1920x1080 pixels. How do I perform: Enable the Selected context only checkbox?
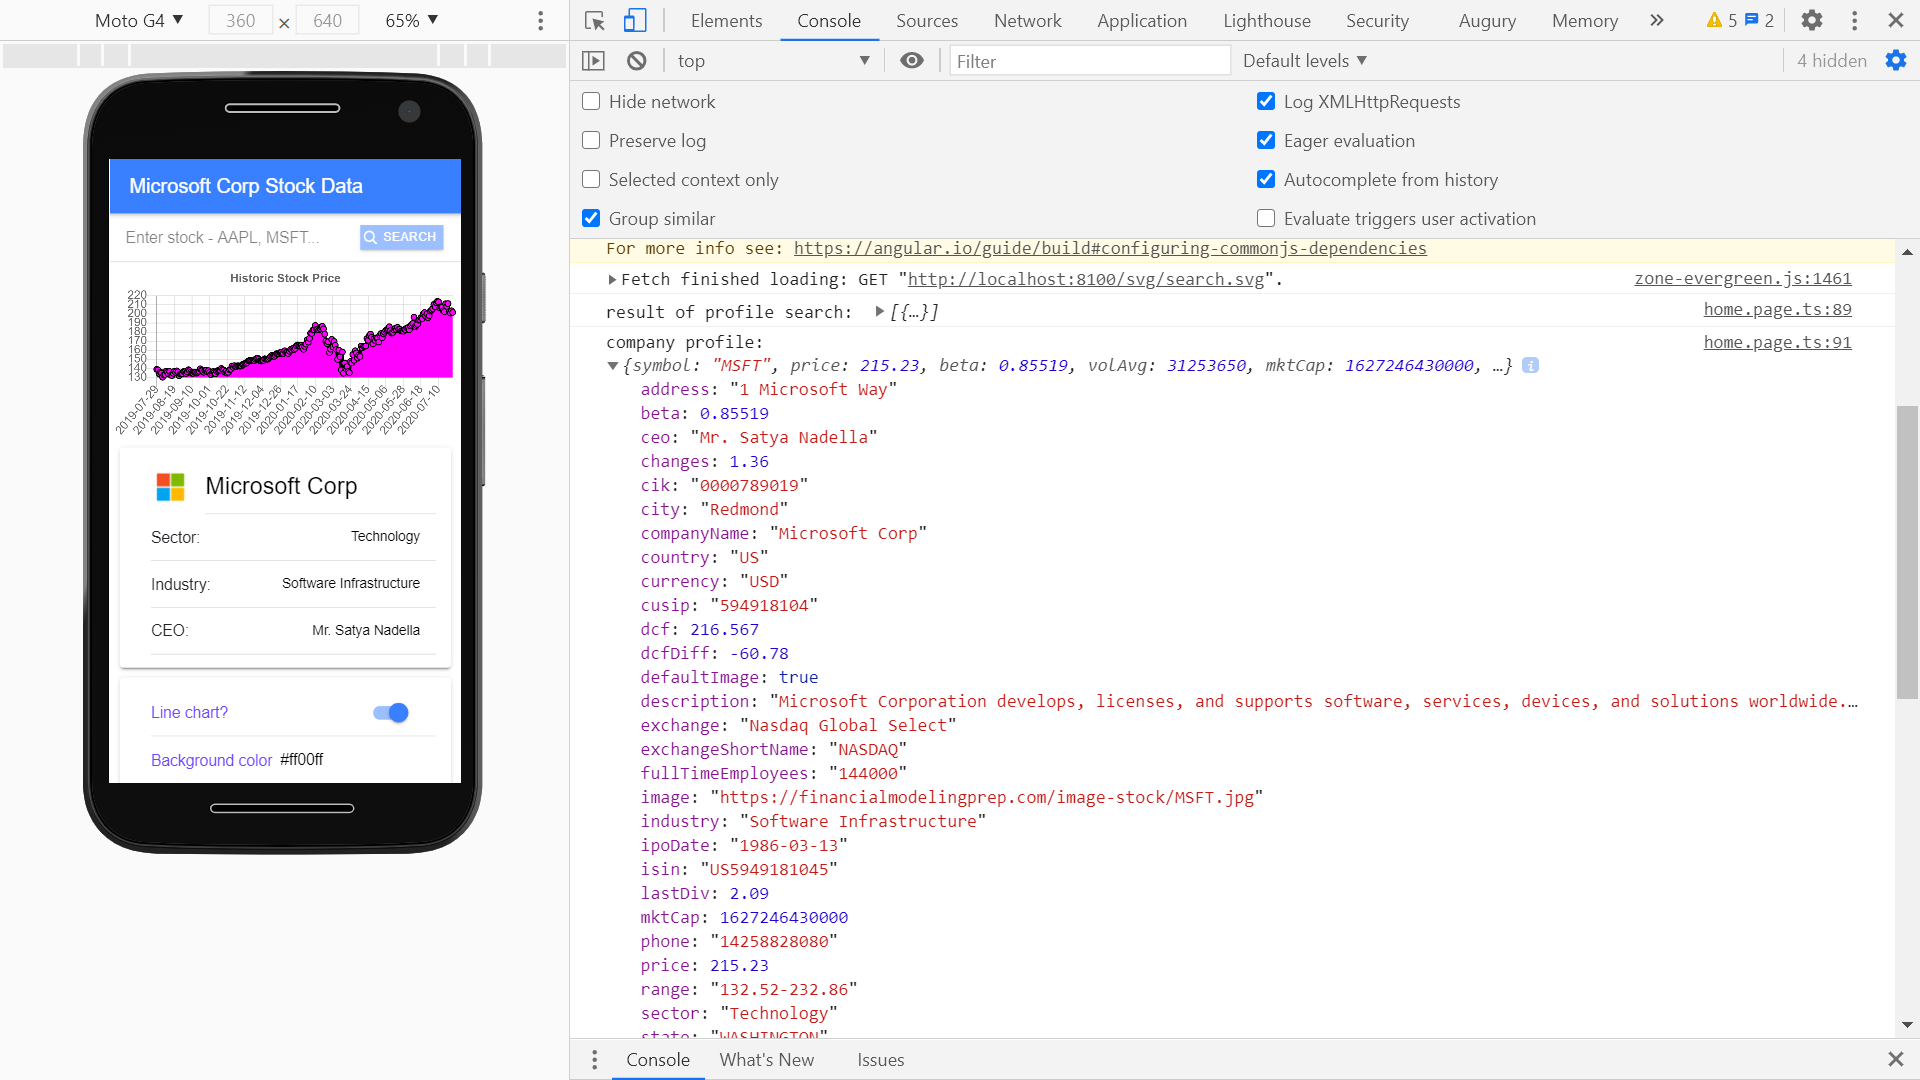tap(591, 179)
